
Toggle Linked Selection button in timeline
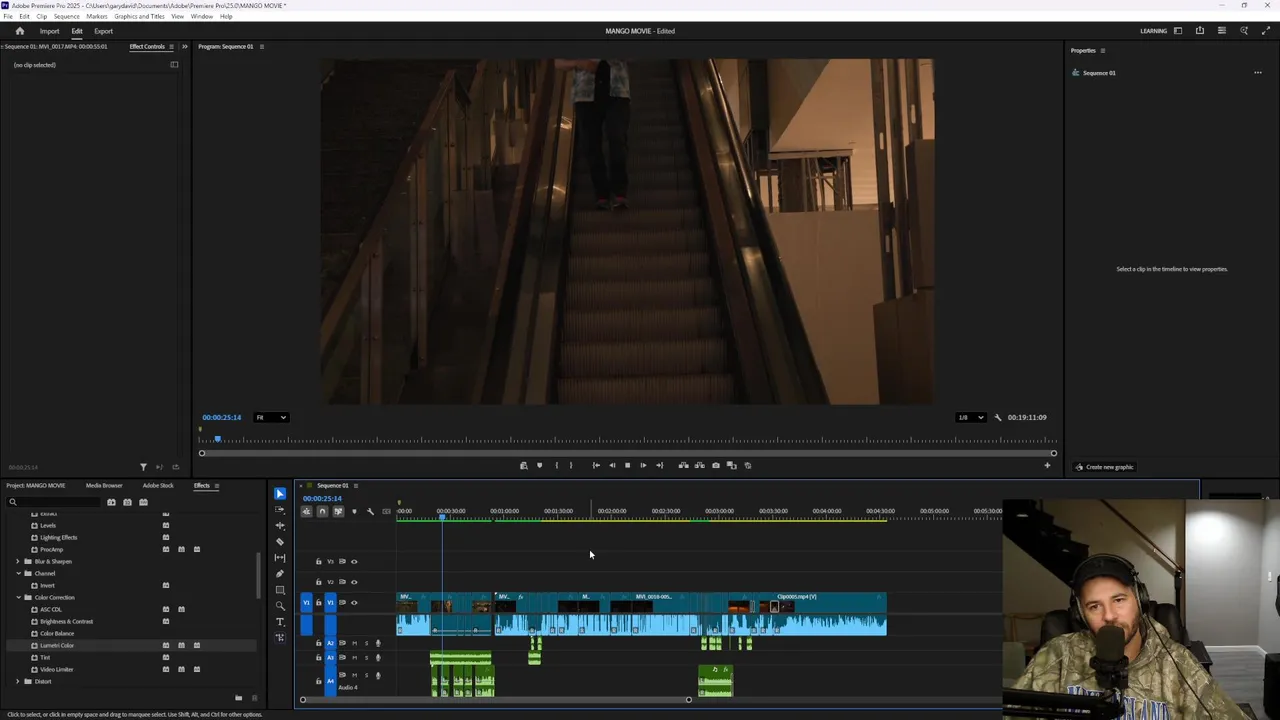(x=338, y=512)
